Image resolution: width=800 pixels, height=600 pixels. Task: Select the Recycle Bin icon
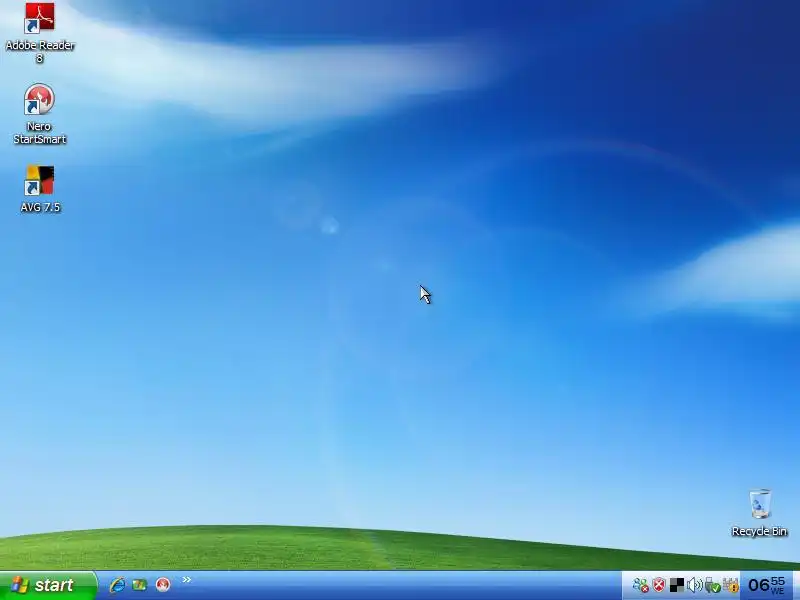(x=759, y=513)
